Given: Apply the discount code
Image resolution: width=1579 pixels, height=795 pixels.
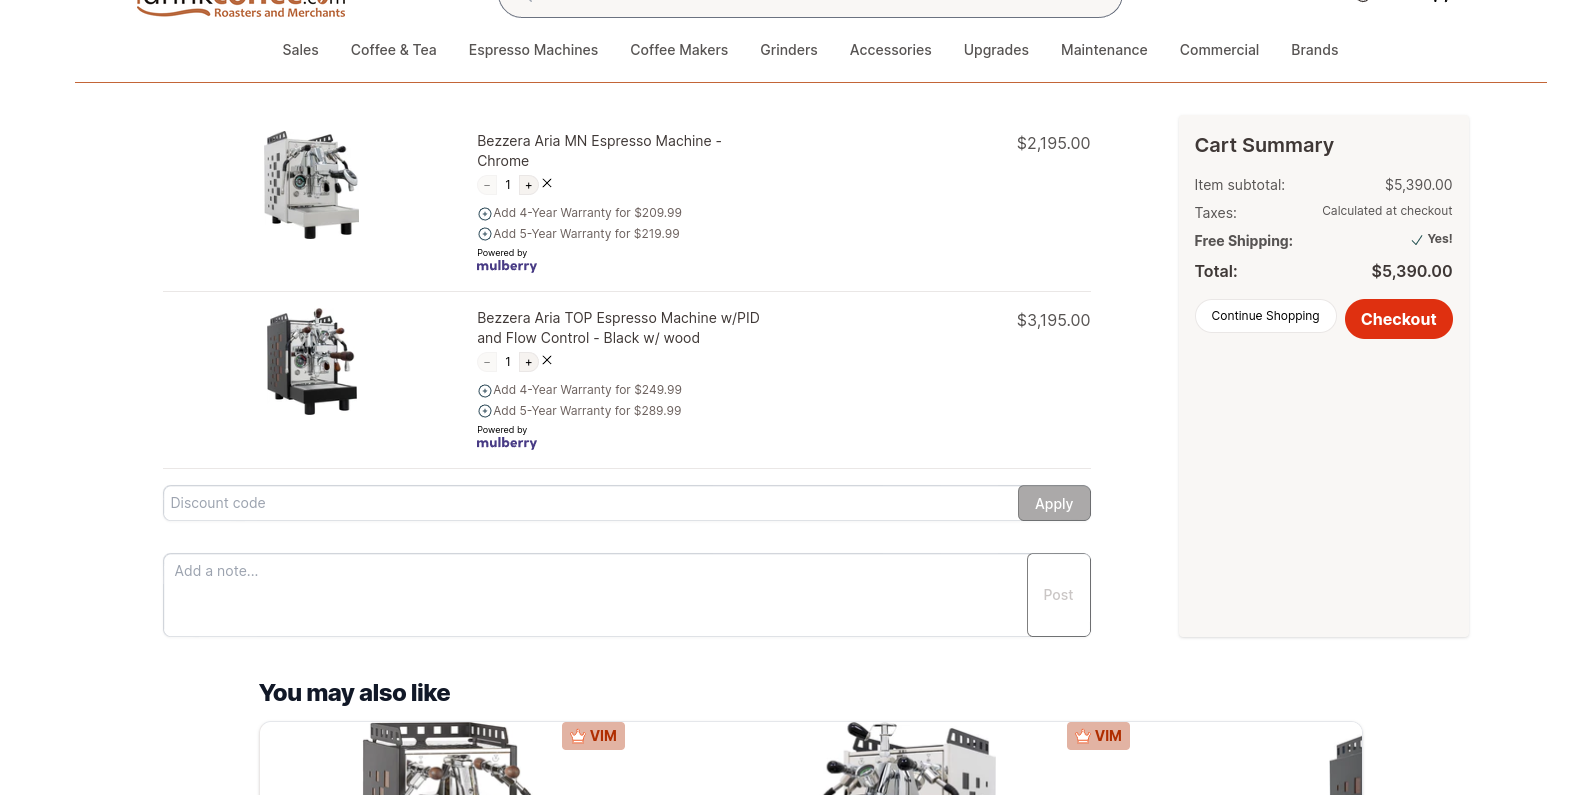Looking at the screenshot, I should click(x=1054, y=503).
